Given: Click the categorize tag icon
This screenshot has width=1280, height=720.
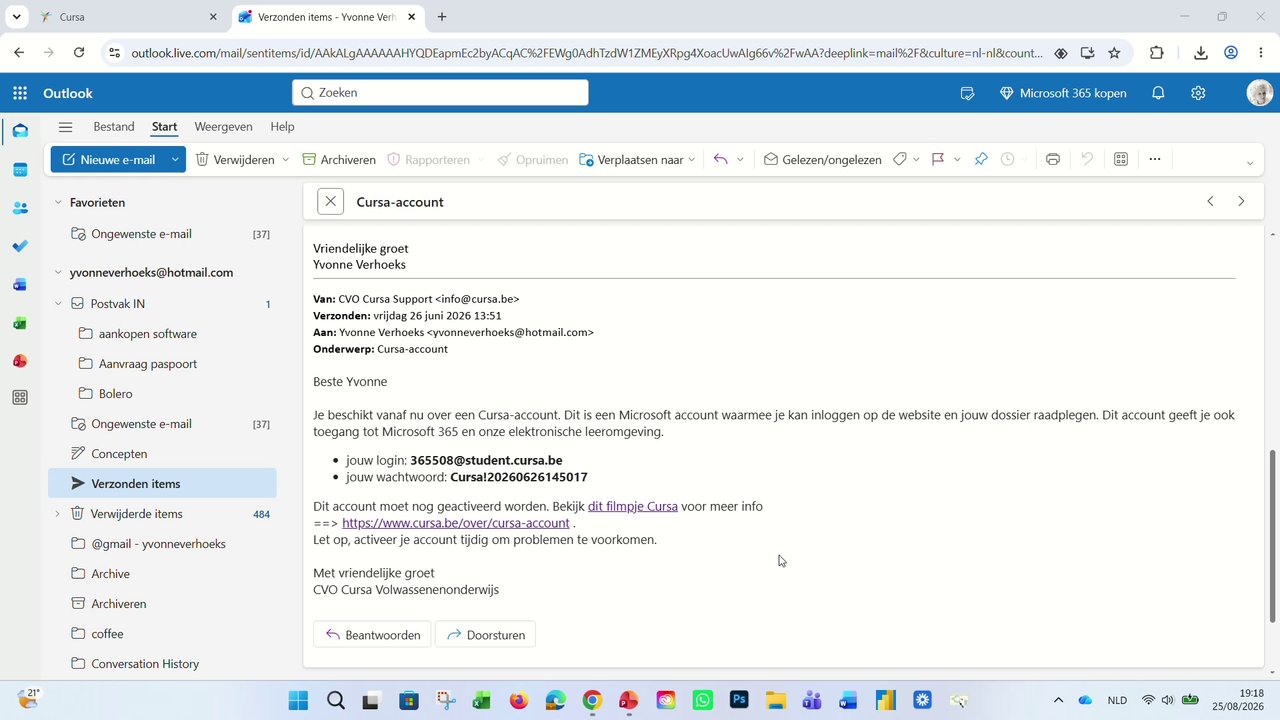Looking at the screenshot, I should [900, 159].
